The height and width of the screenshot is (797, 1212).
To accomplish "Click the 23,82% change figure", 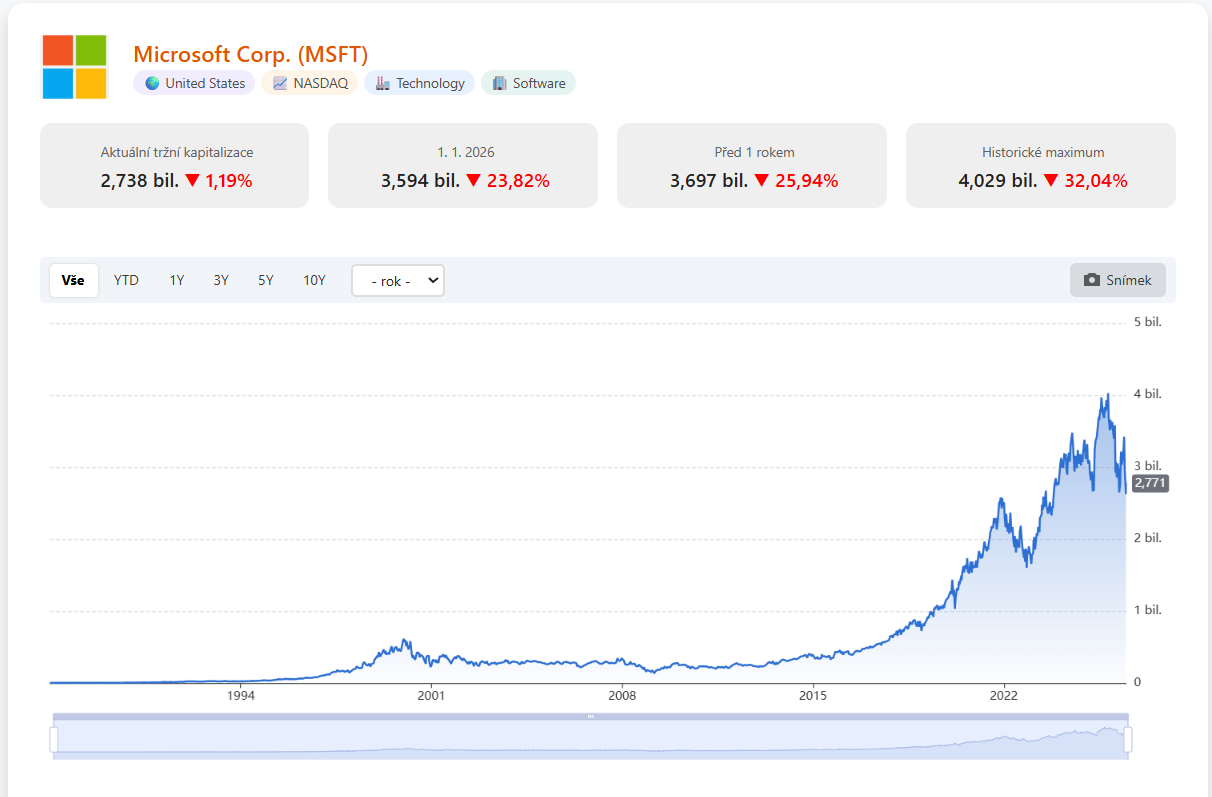I will (x=518, y=181).
